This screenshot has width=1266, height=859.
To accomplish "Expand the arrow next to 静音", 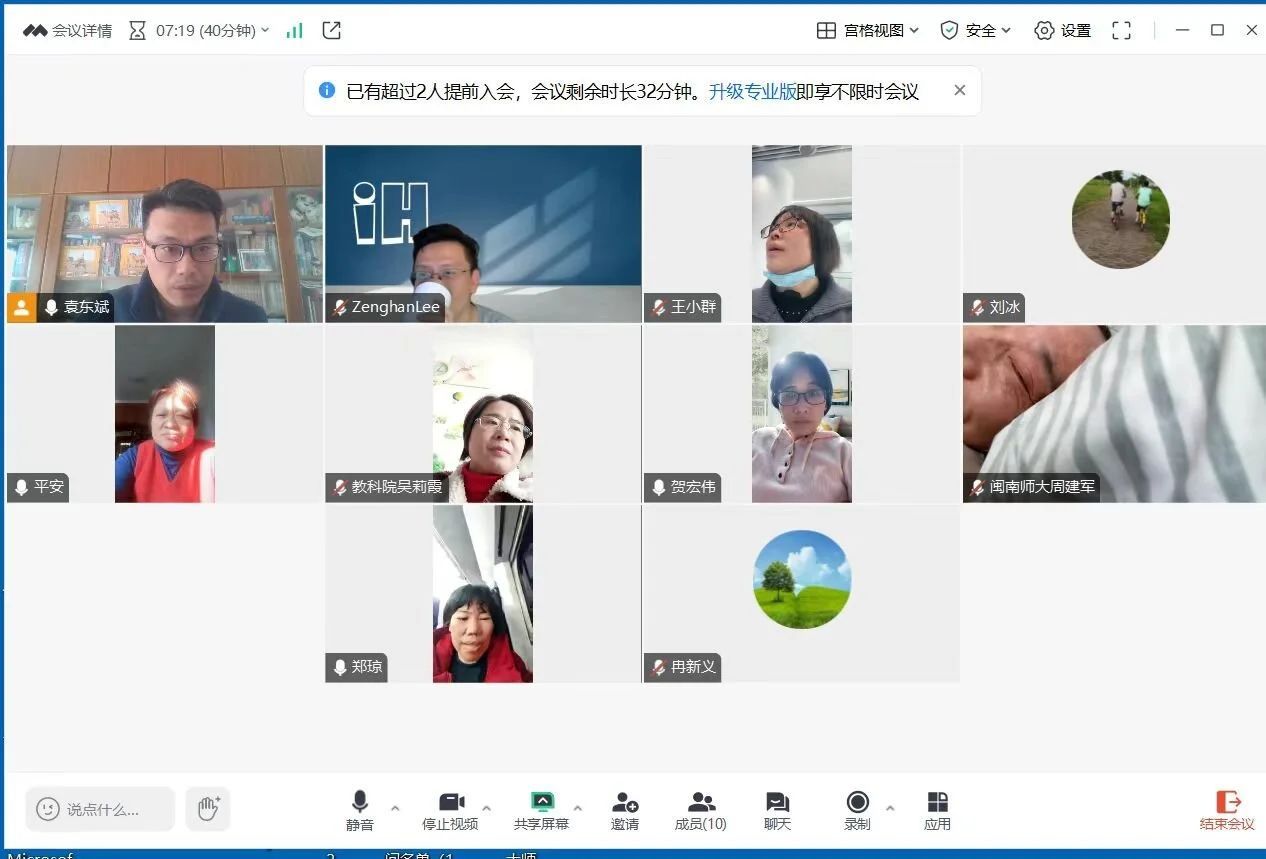I will pyautogui.click(x=395, y=808).
